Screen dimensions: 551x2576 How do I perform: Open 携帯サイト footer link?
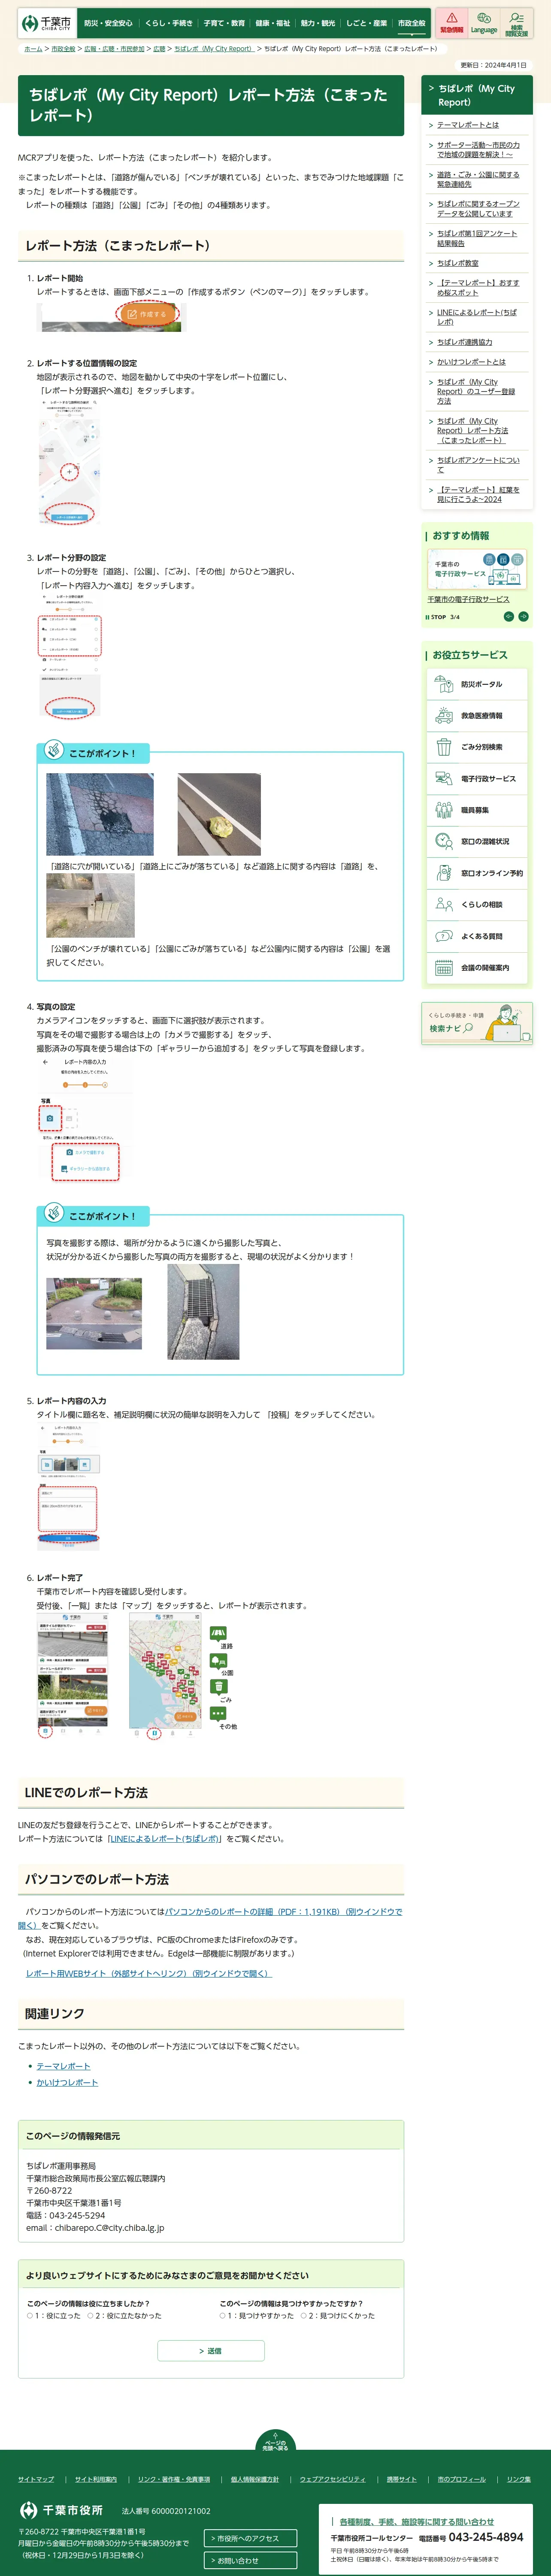click(402, 2479)
